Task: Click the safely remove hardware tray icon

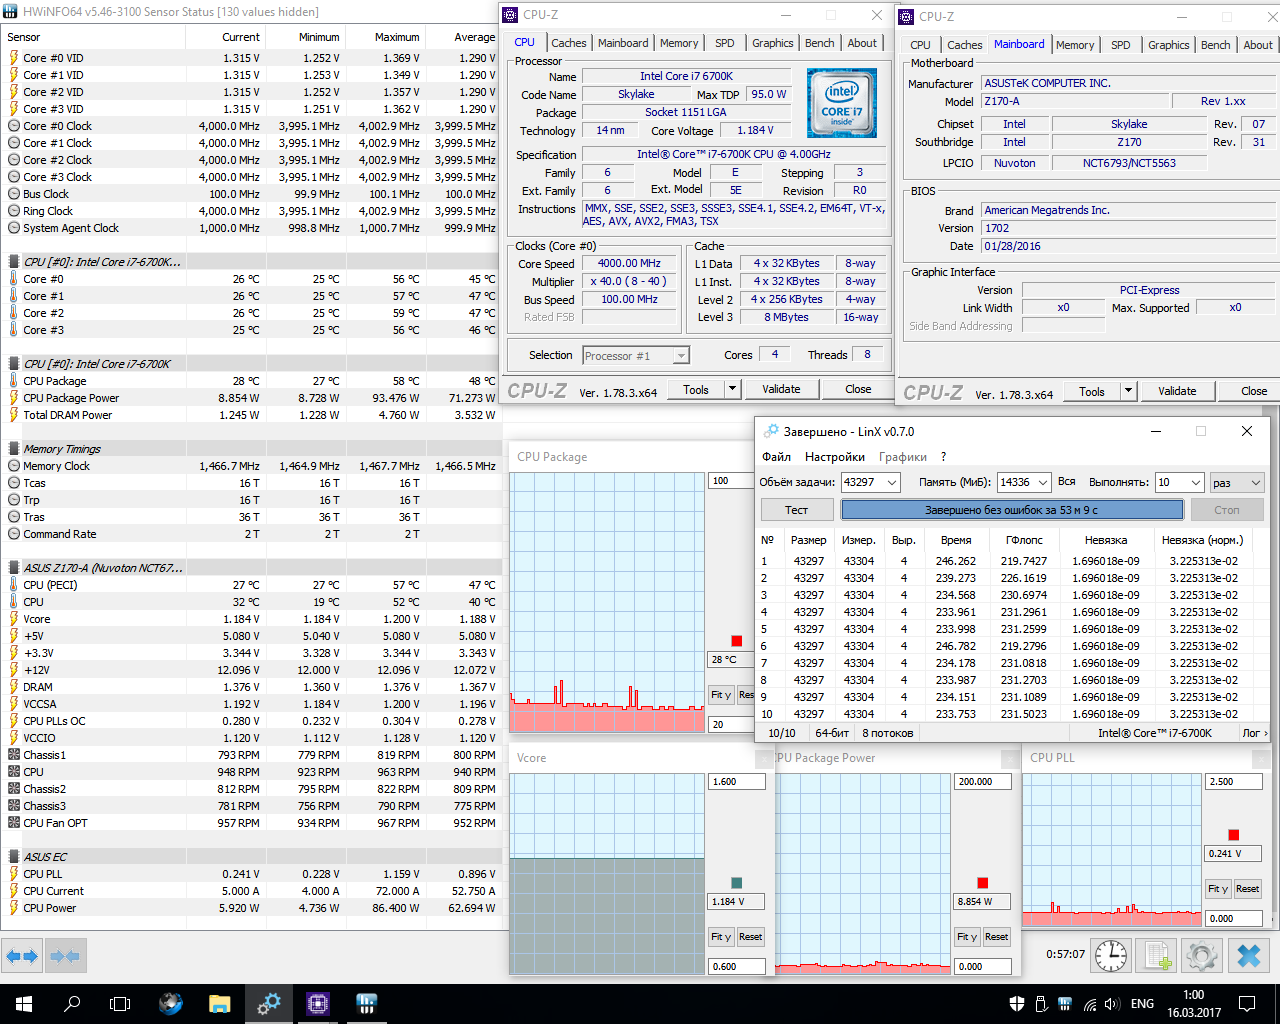Action: point(1041,1003)
